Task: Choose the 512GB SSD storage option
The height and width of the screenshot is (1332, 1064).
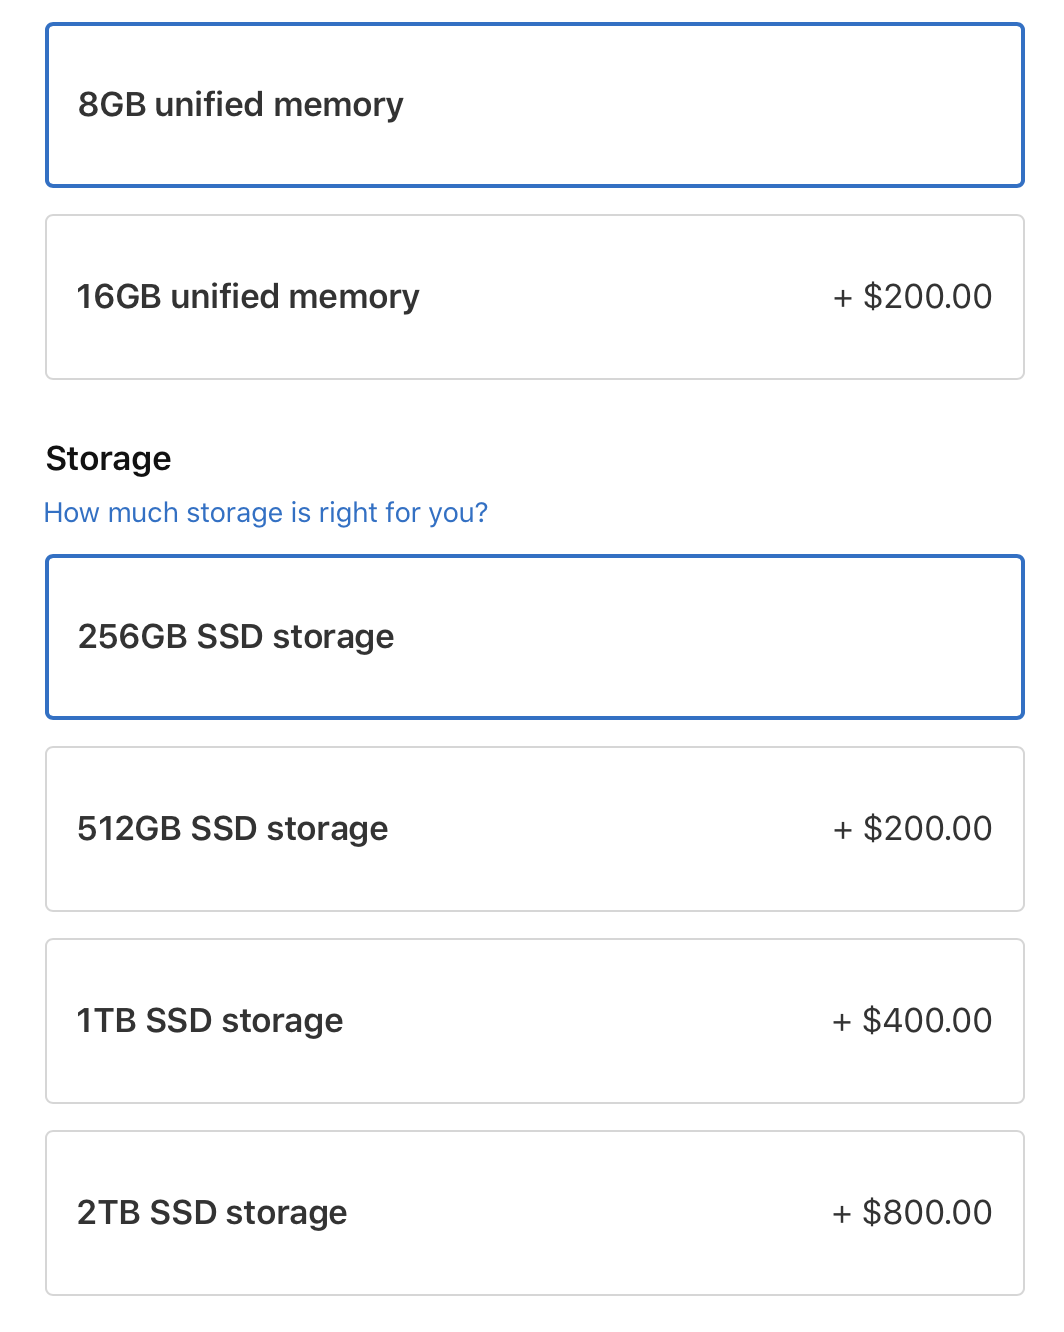Action: (x=535, y=829)
